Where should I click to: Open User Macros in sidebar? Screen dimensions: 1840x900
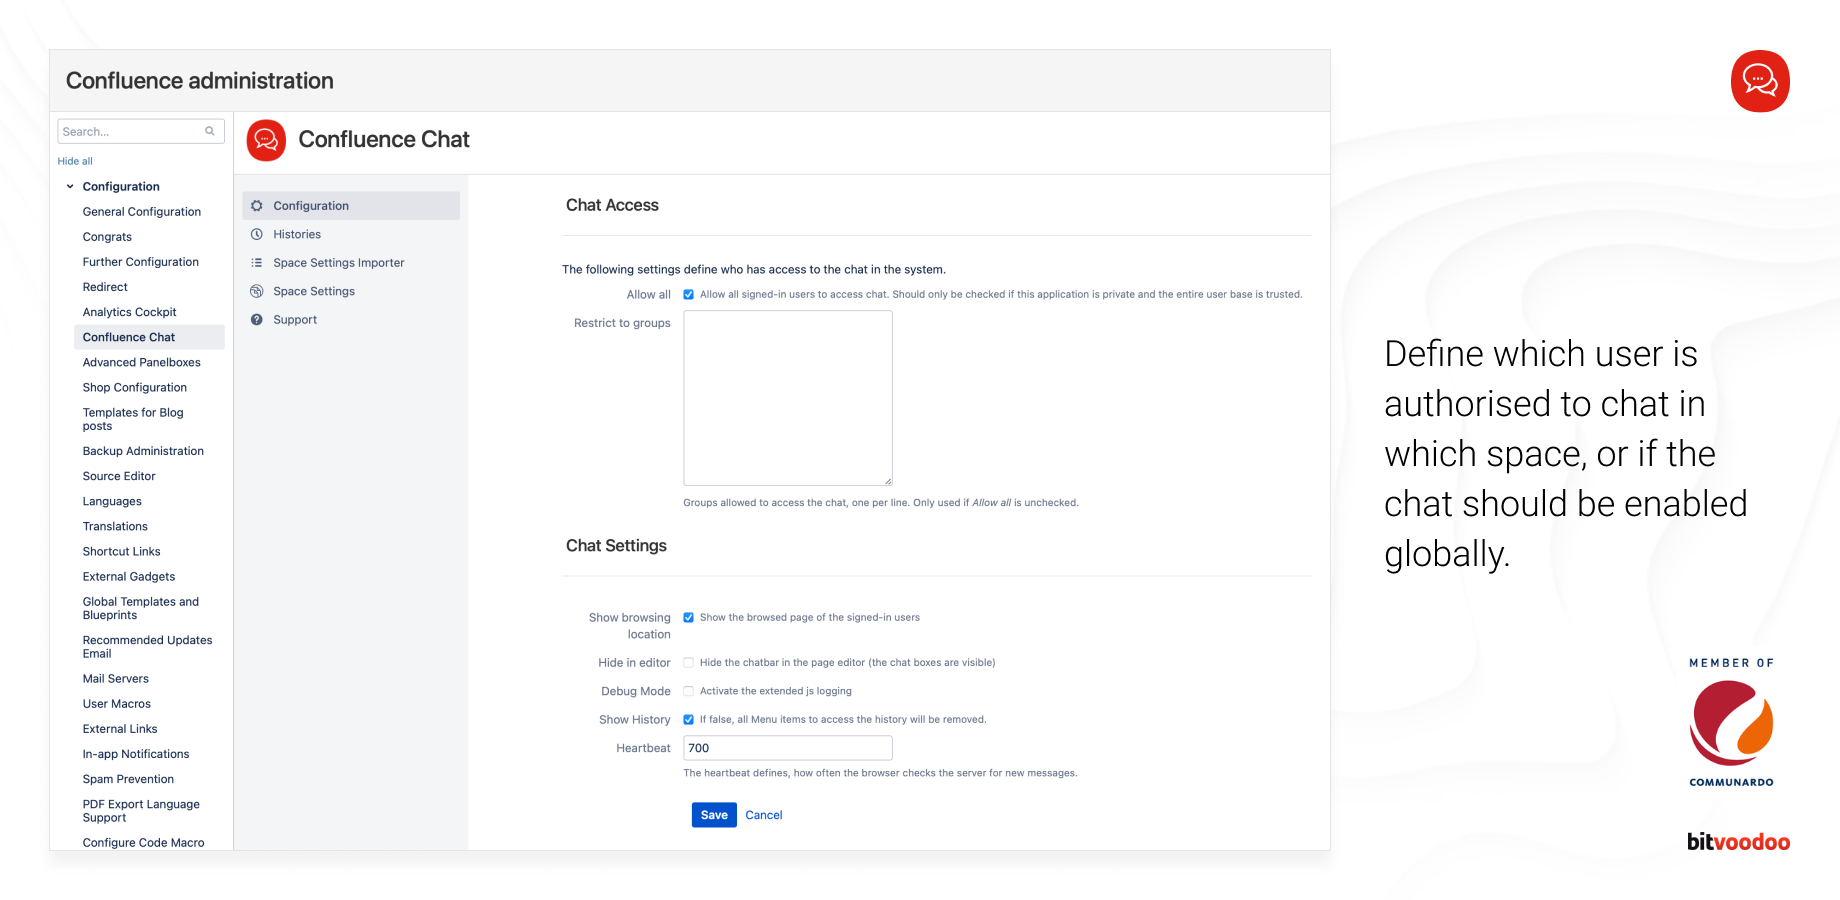tap(117, 704)
